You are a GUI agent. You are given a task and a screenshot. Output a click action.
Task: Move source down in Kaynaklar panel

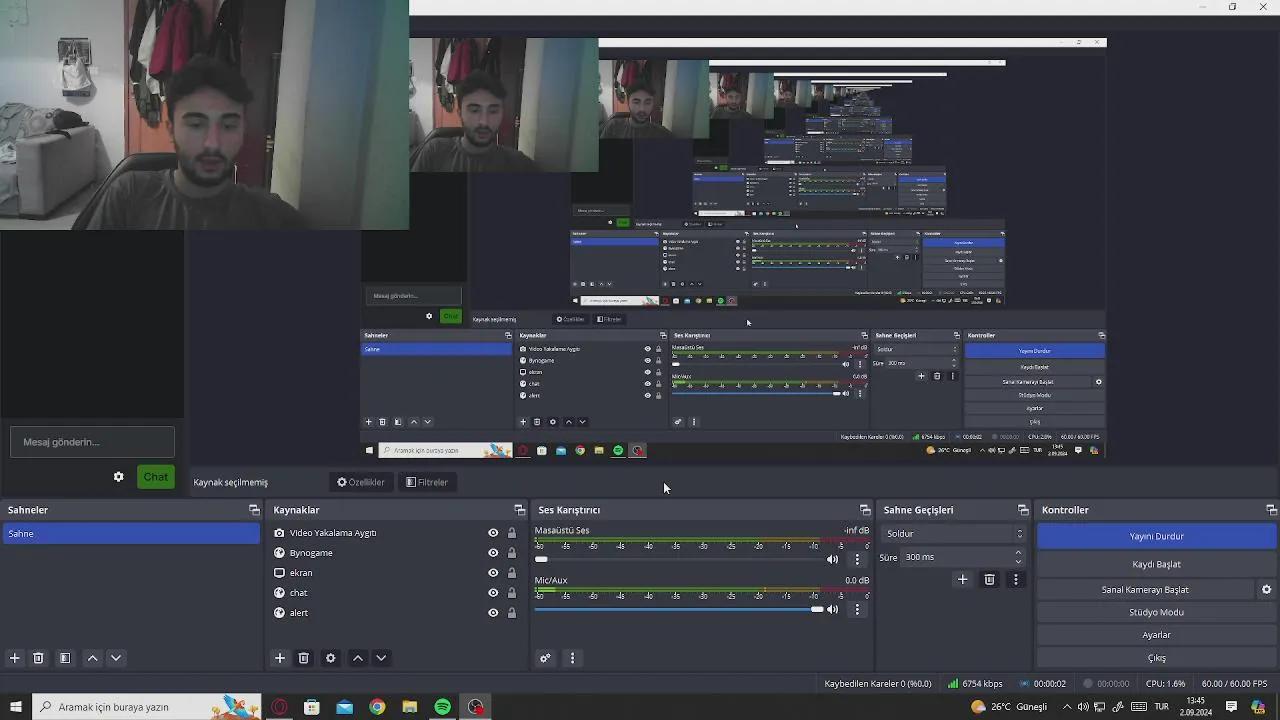coord(381,658)
